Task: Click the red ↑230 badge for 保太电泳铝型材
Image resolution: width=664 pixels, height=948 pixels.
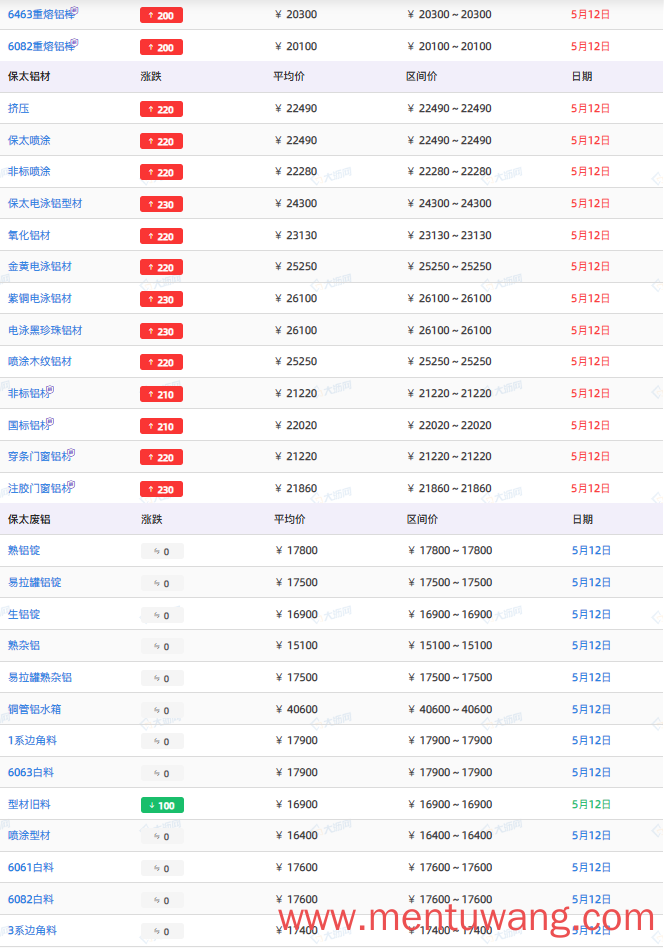Action: [161, 204]
